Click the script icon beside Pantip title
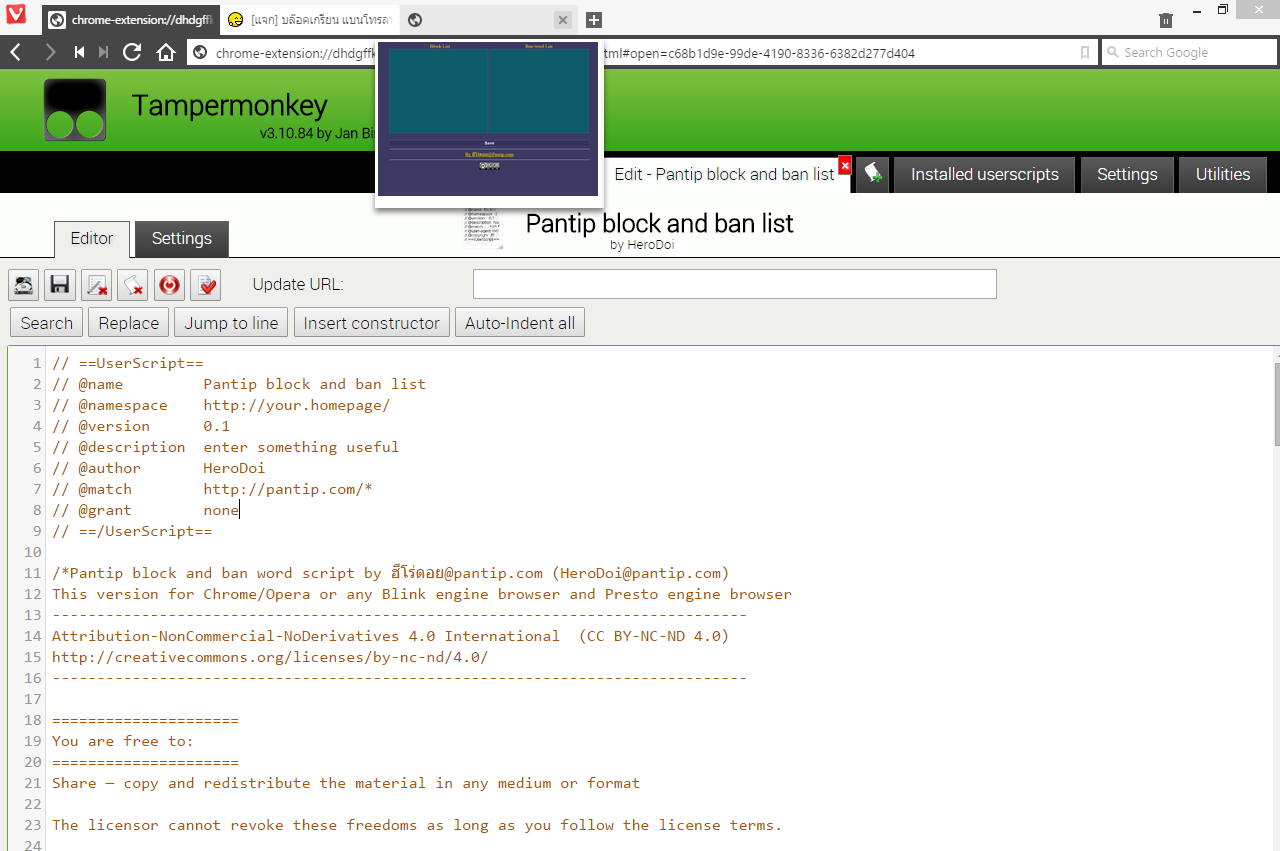The height and width of the screenshot is (851, 1280). tap(484, 228)
